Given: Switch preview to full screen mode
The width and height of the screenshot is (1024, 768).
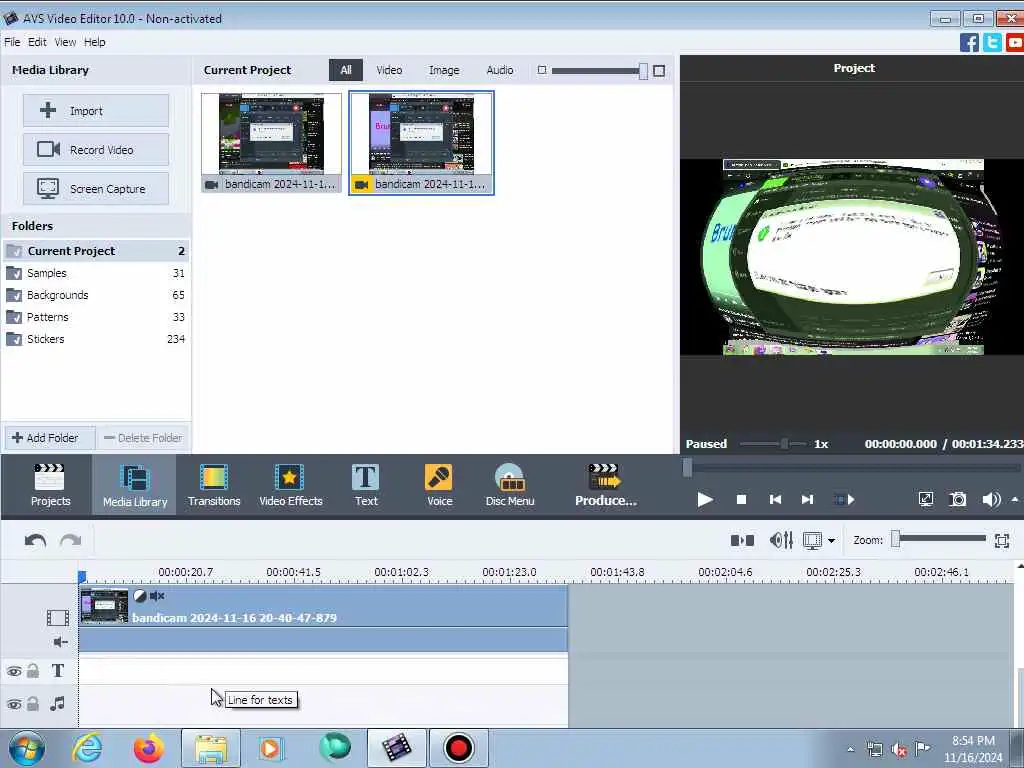Looking at the screenshot, I should coord(925,500).
